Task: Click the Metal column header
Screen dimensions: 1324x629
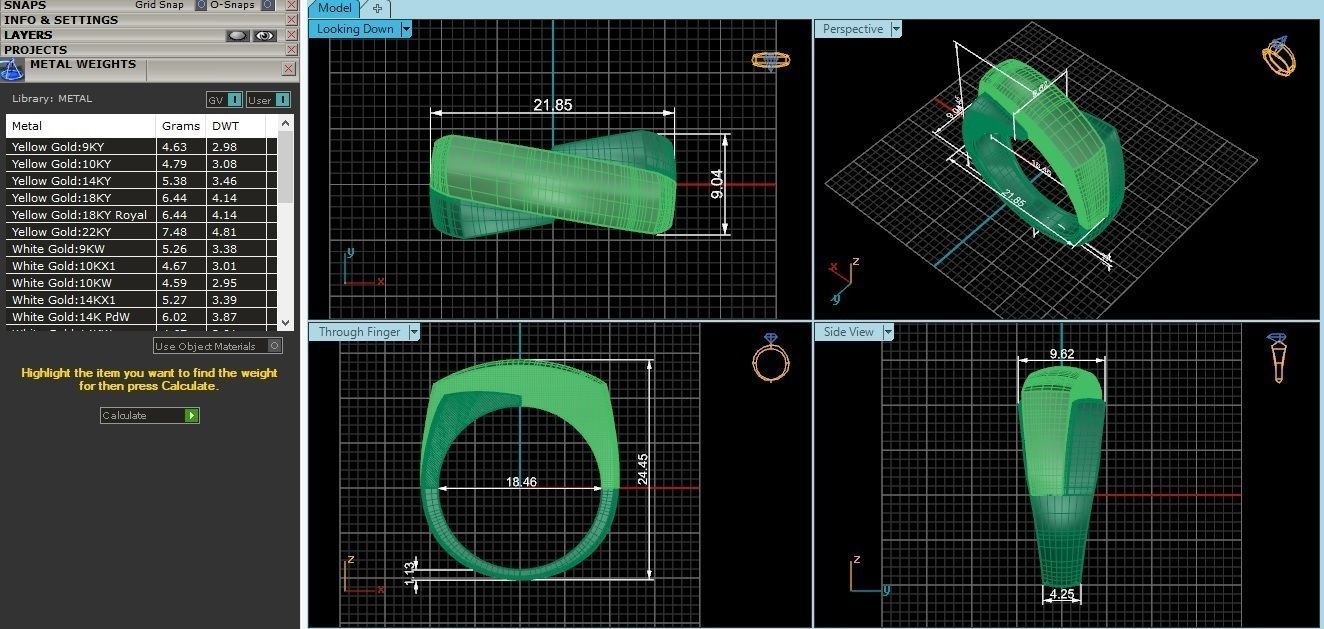Action: point(81,126)
